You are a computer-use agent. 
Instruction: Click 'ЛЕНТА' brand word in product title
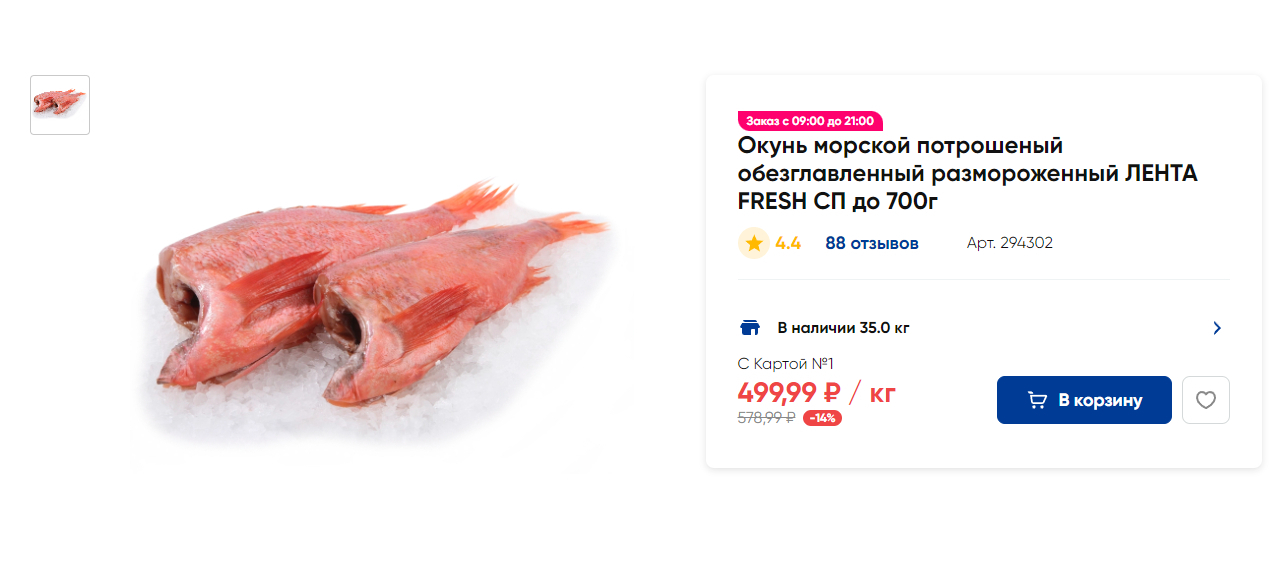point(1161,174)
